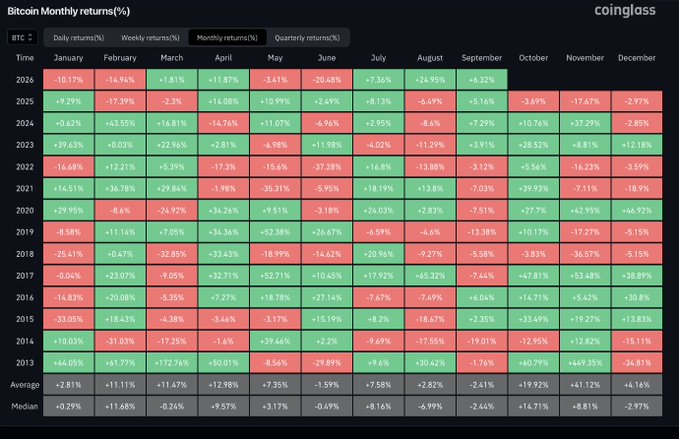Click the 2023 January cell +39.63%
The image size is (679, 439).
tap(68, 145)
